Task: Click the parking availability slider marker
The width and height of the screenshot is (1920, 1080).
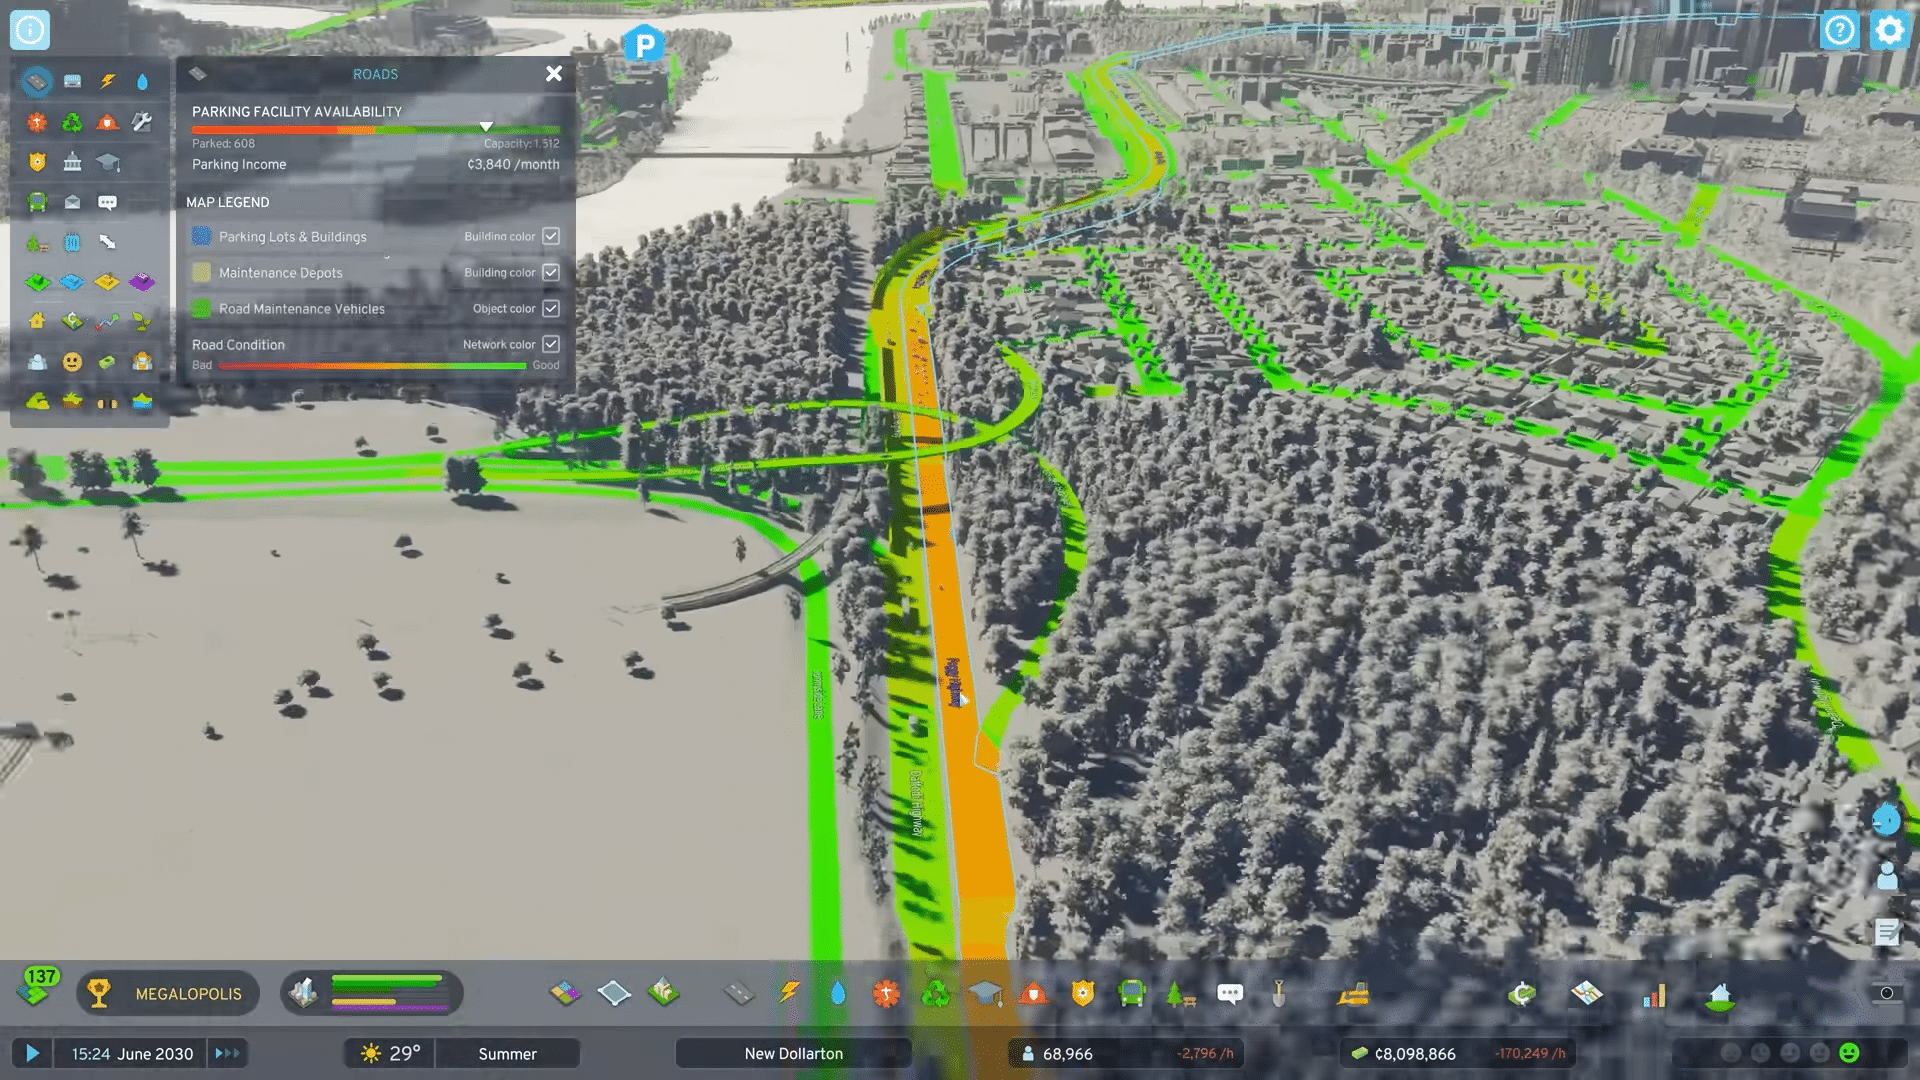Action: (x=487, y=127)
